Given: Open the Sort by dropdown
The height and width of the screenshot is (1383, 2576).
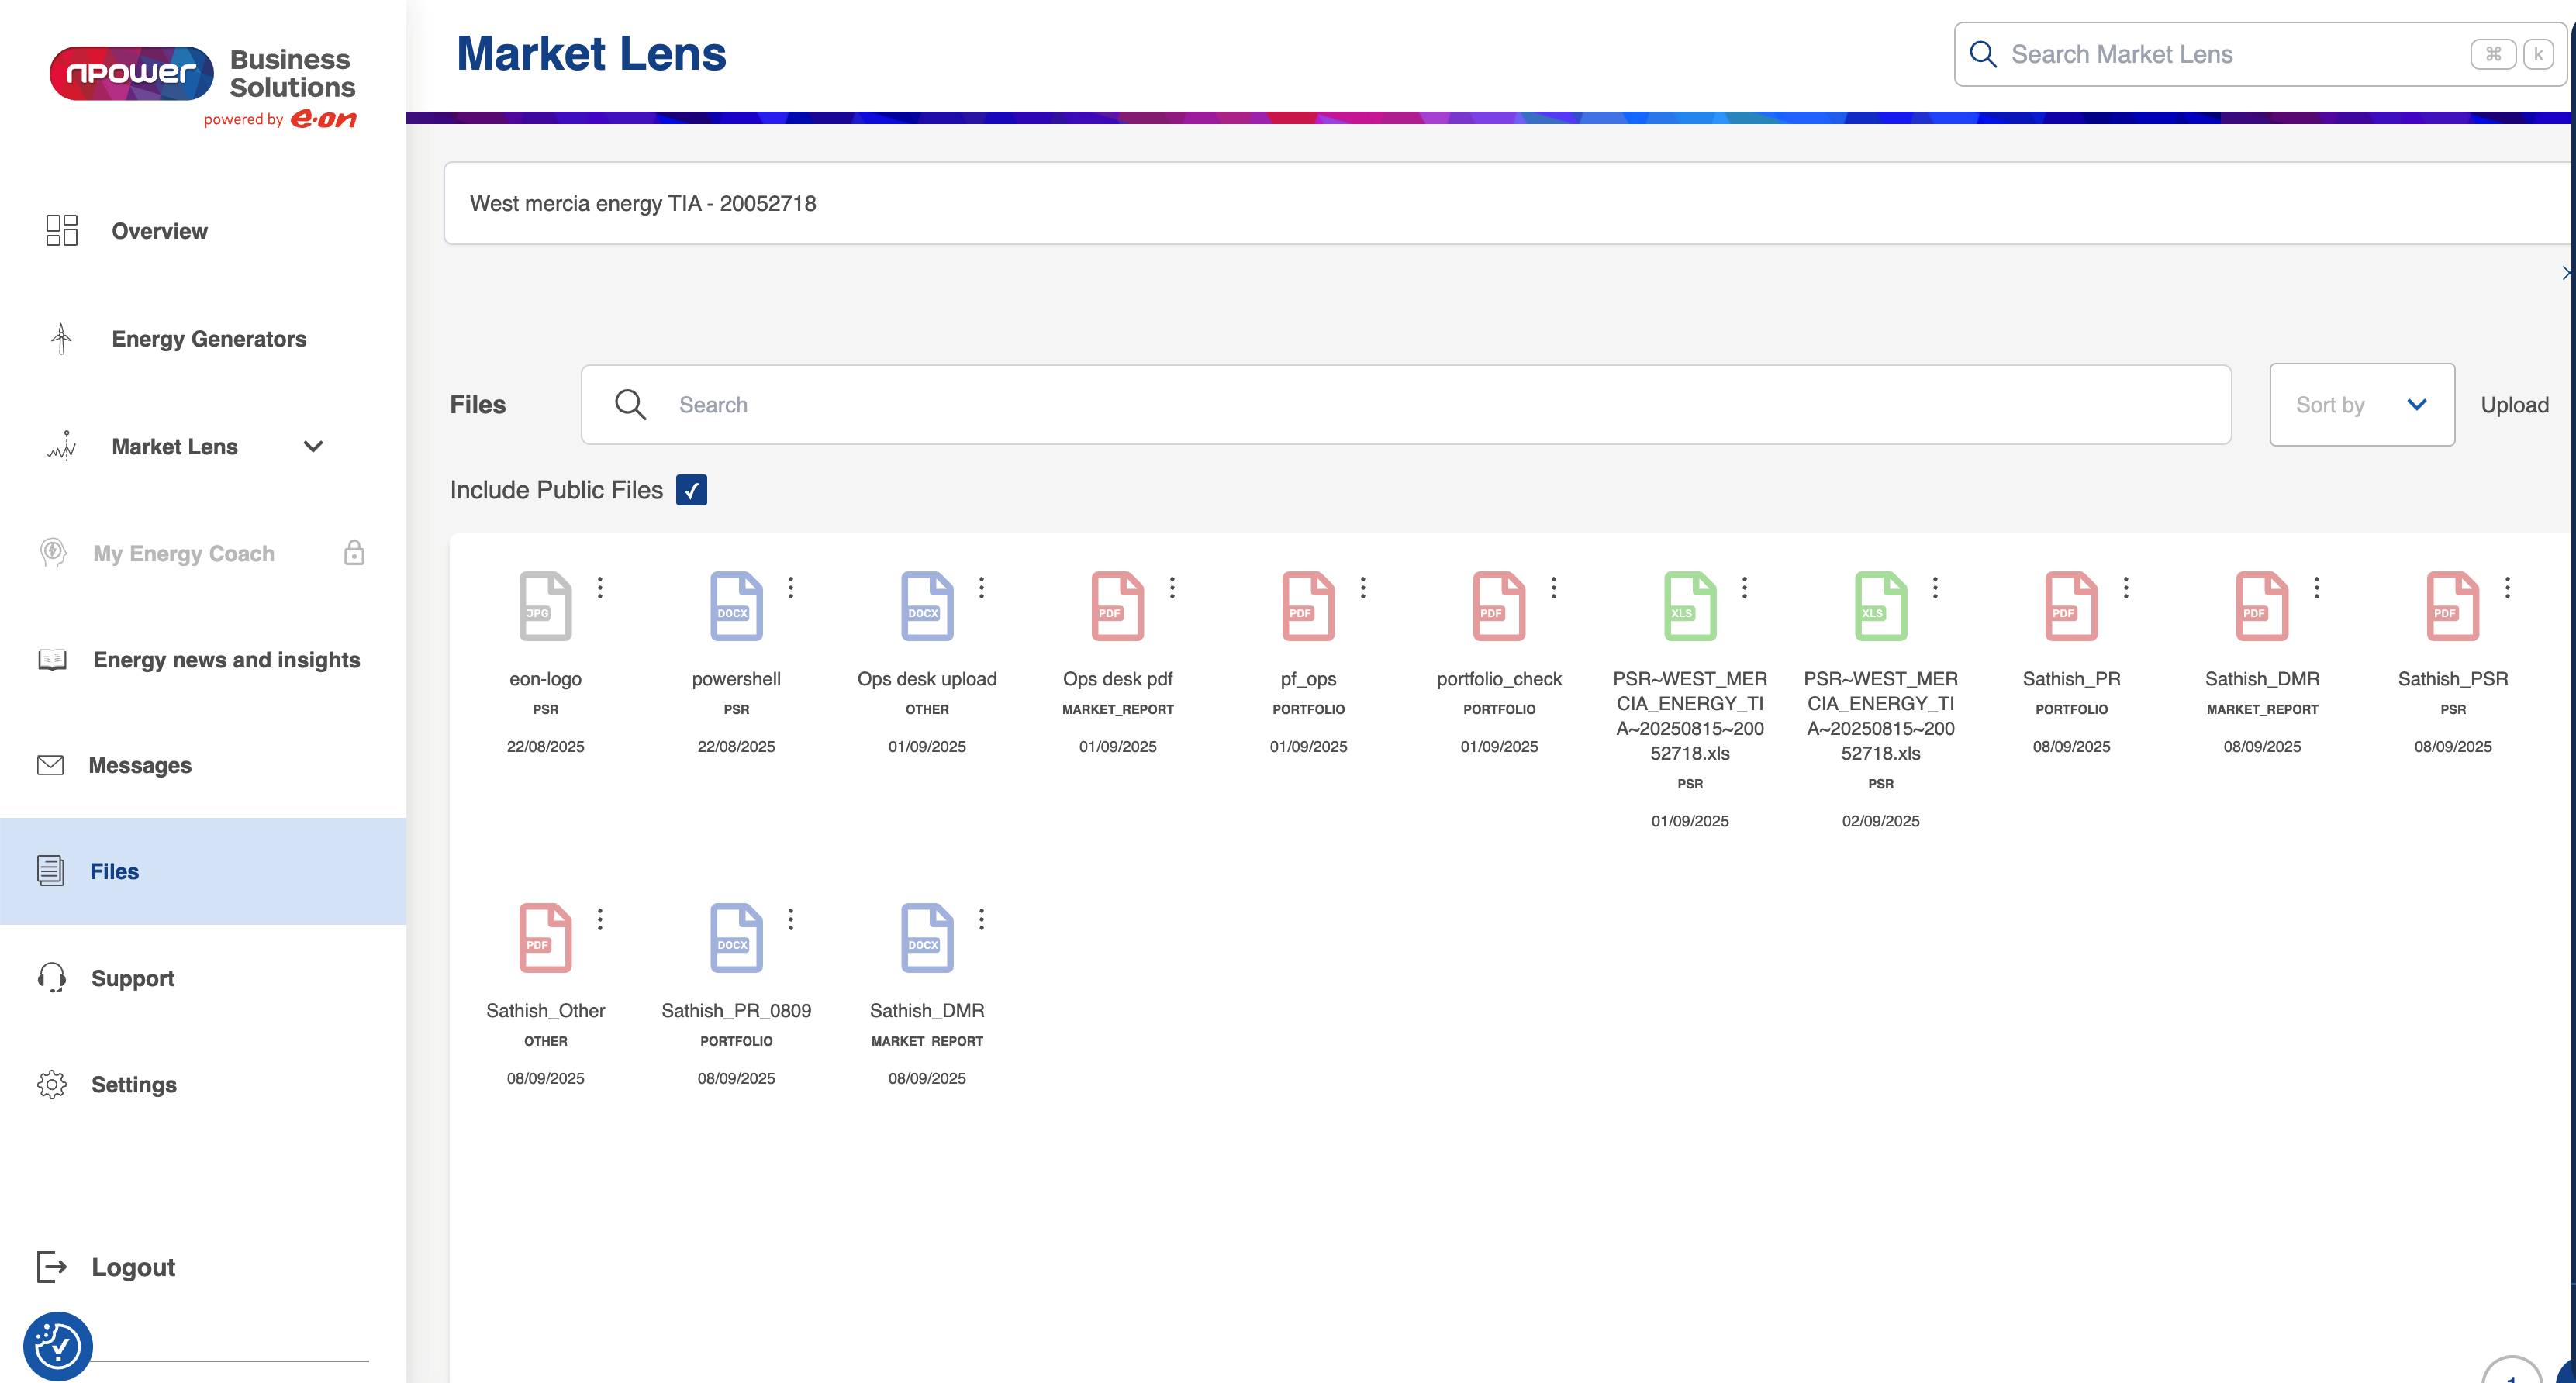Looking at the screenshot, I should (2361, 405).
